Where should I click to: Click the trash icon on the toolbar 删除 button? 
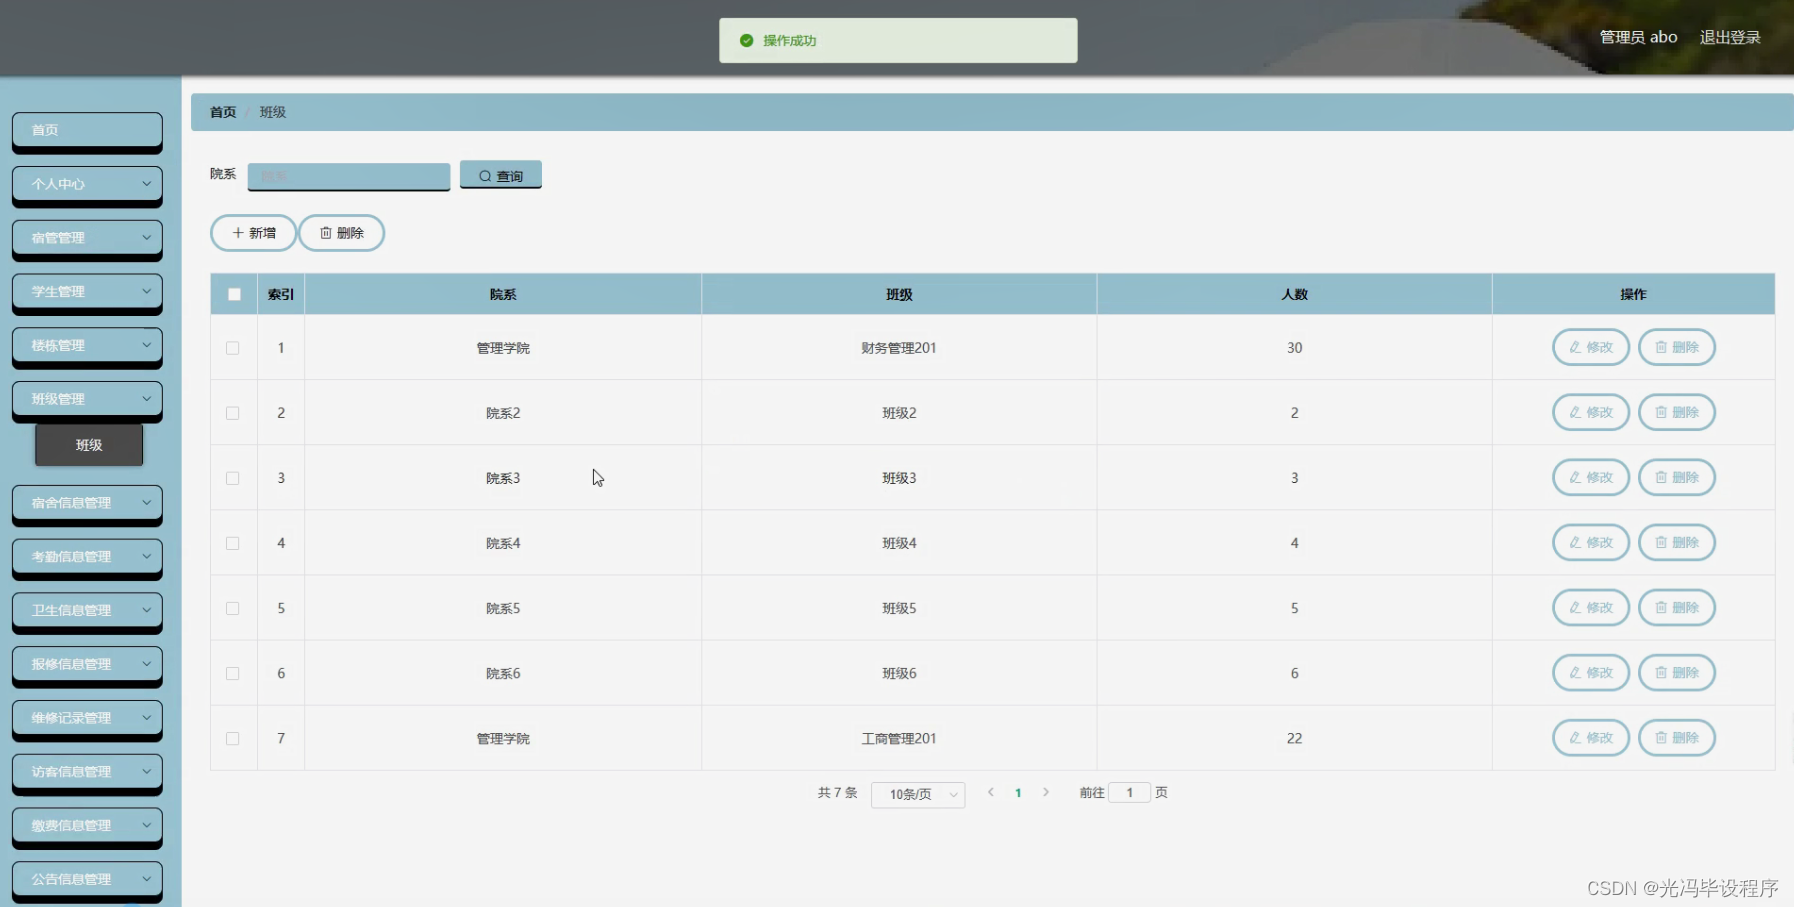click(x=326, y=232)
